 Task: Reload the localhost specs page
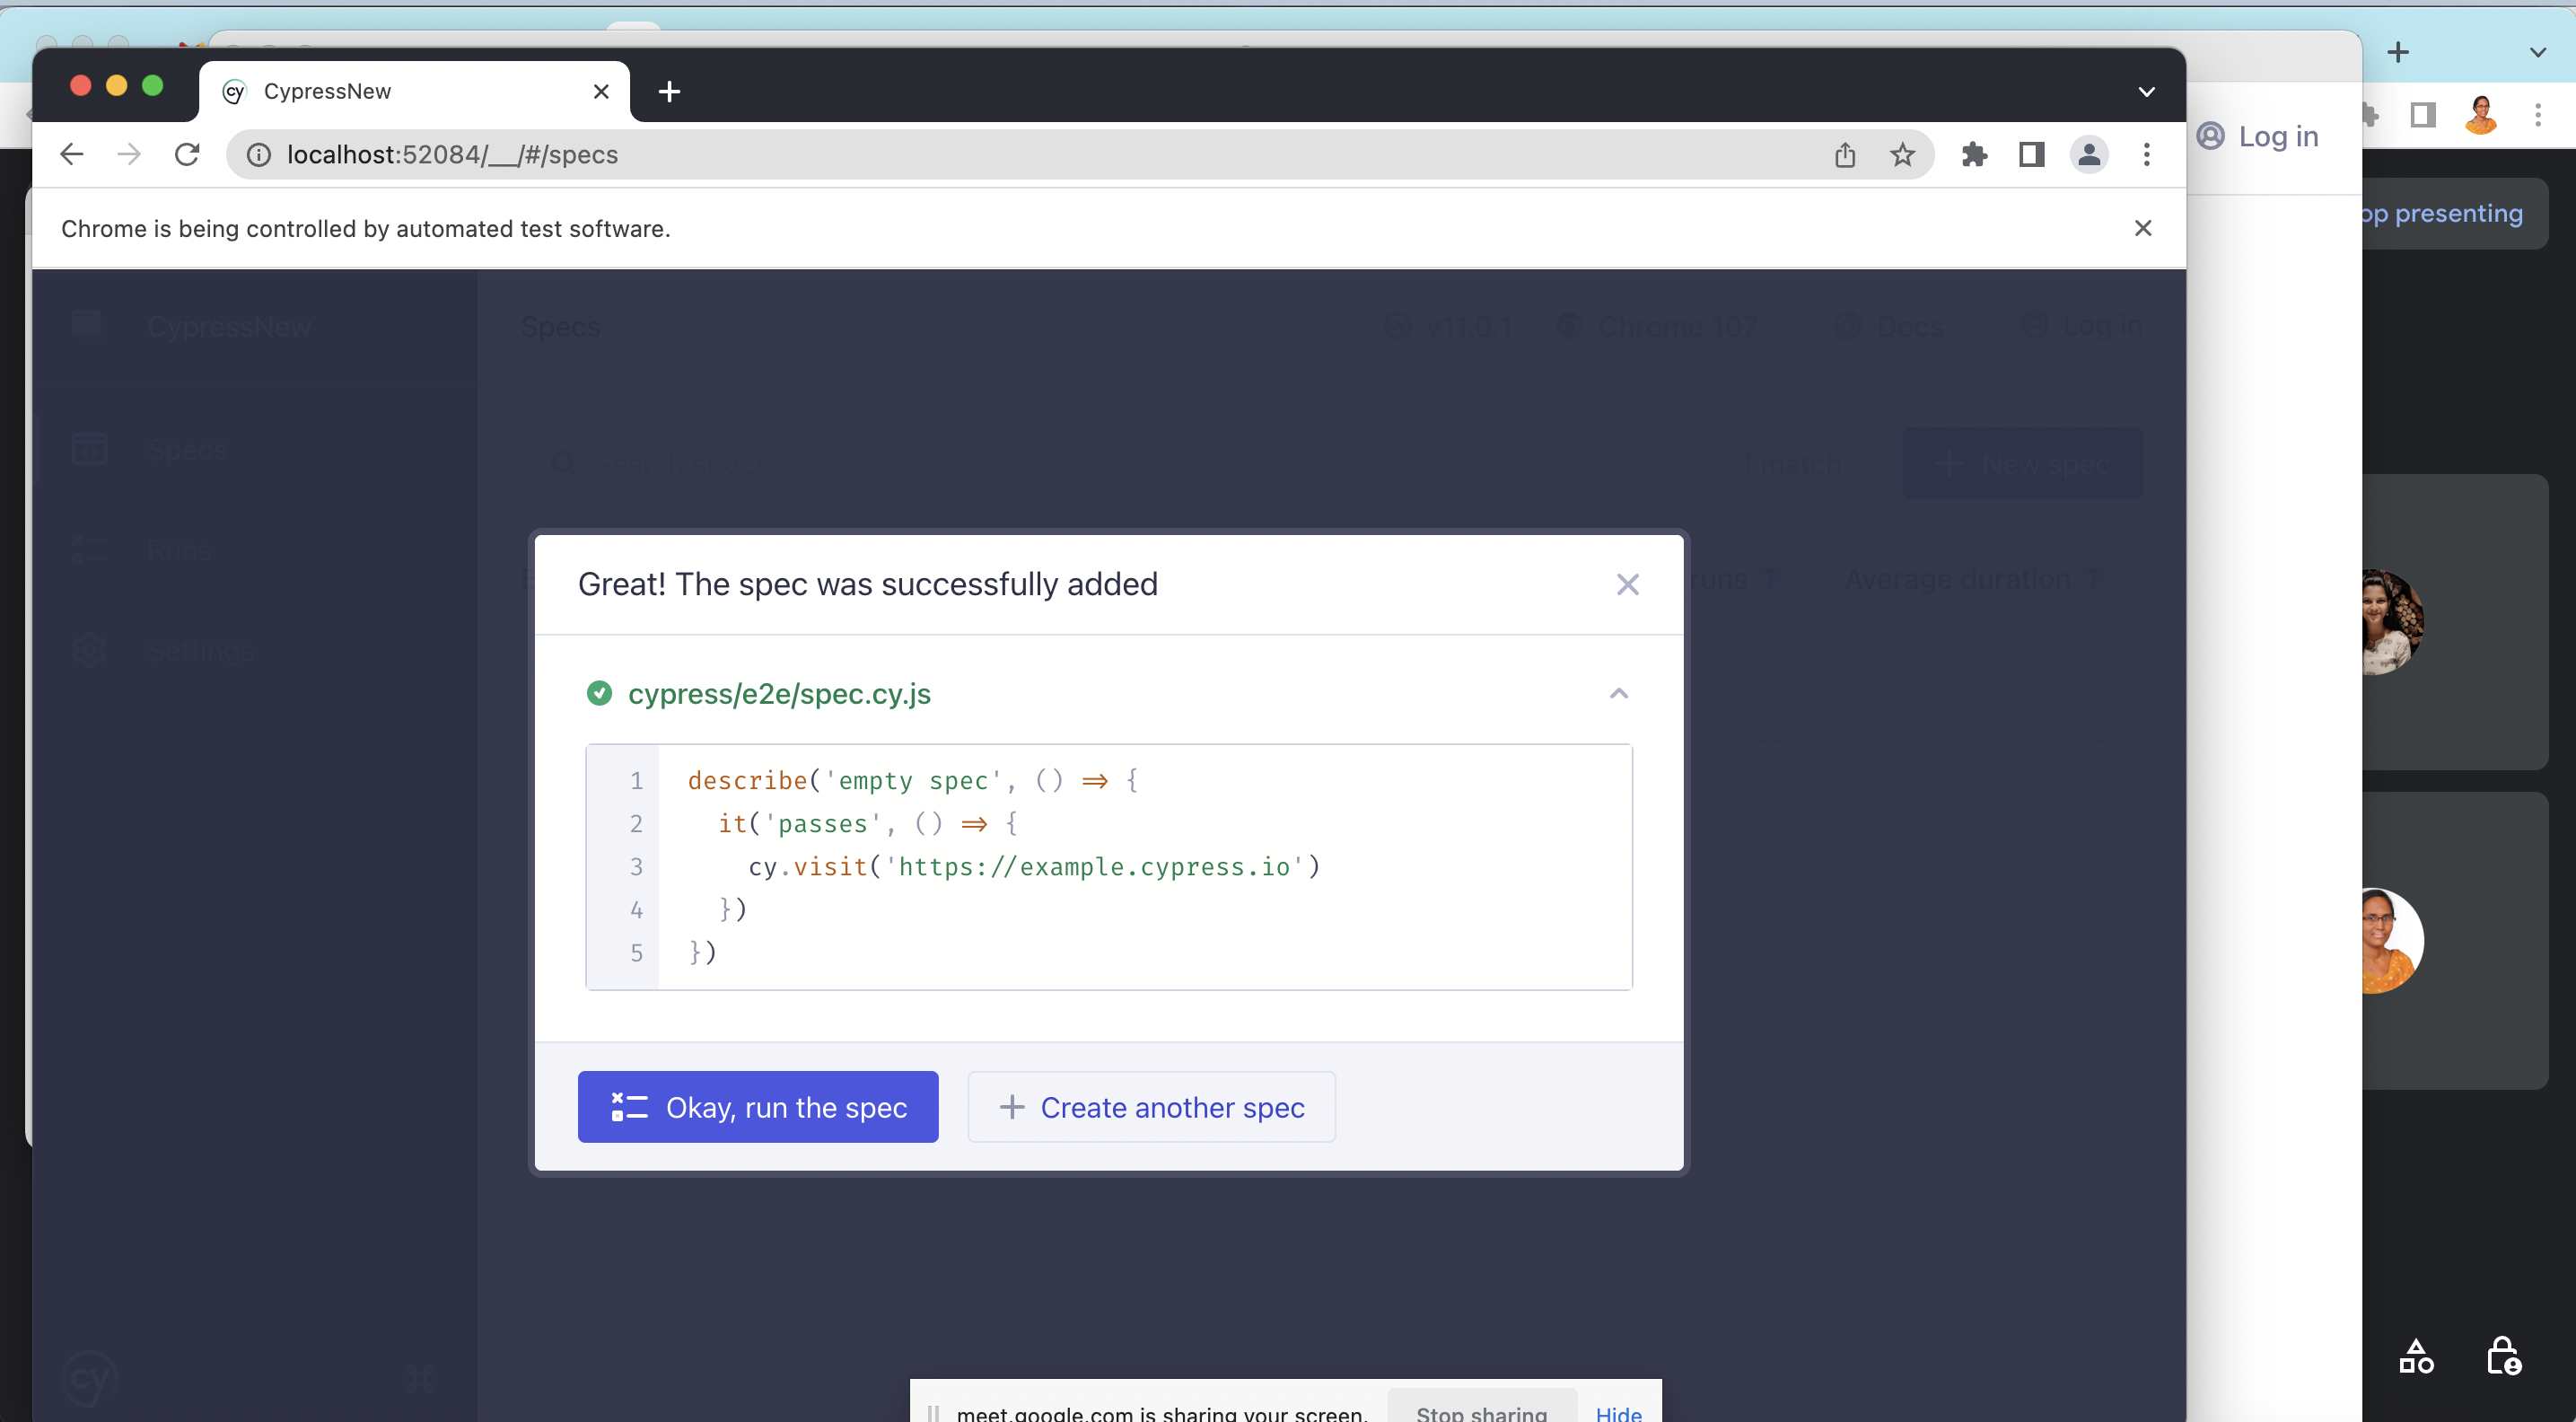point(187,154)
